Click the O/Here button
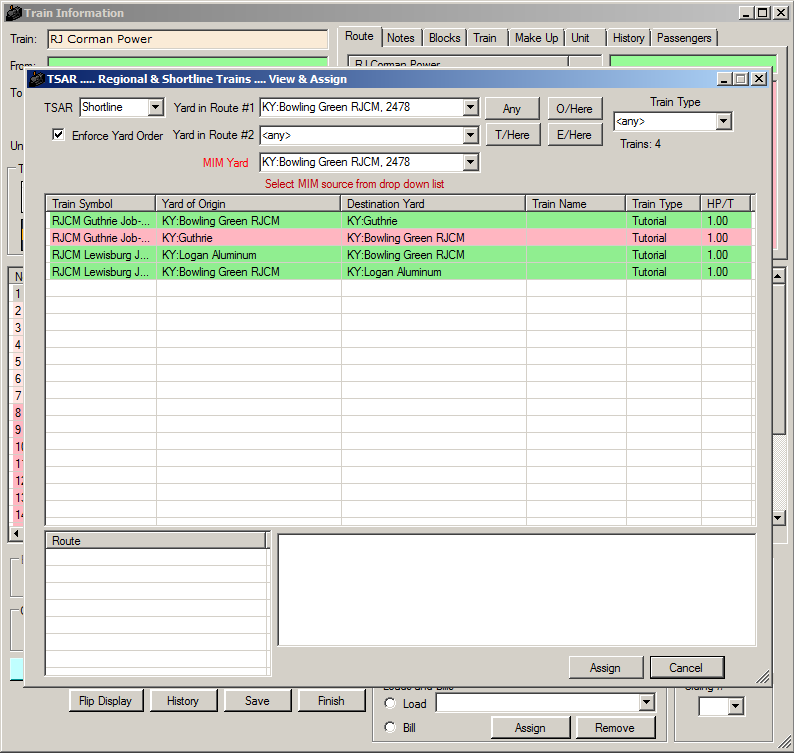794x753 pixels. [574, 108]
